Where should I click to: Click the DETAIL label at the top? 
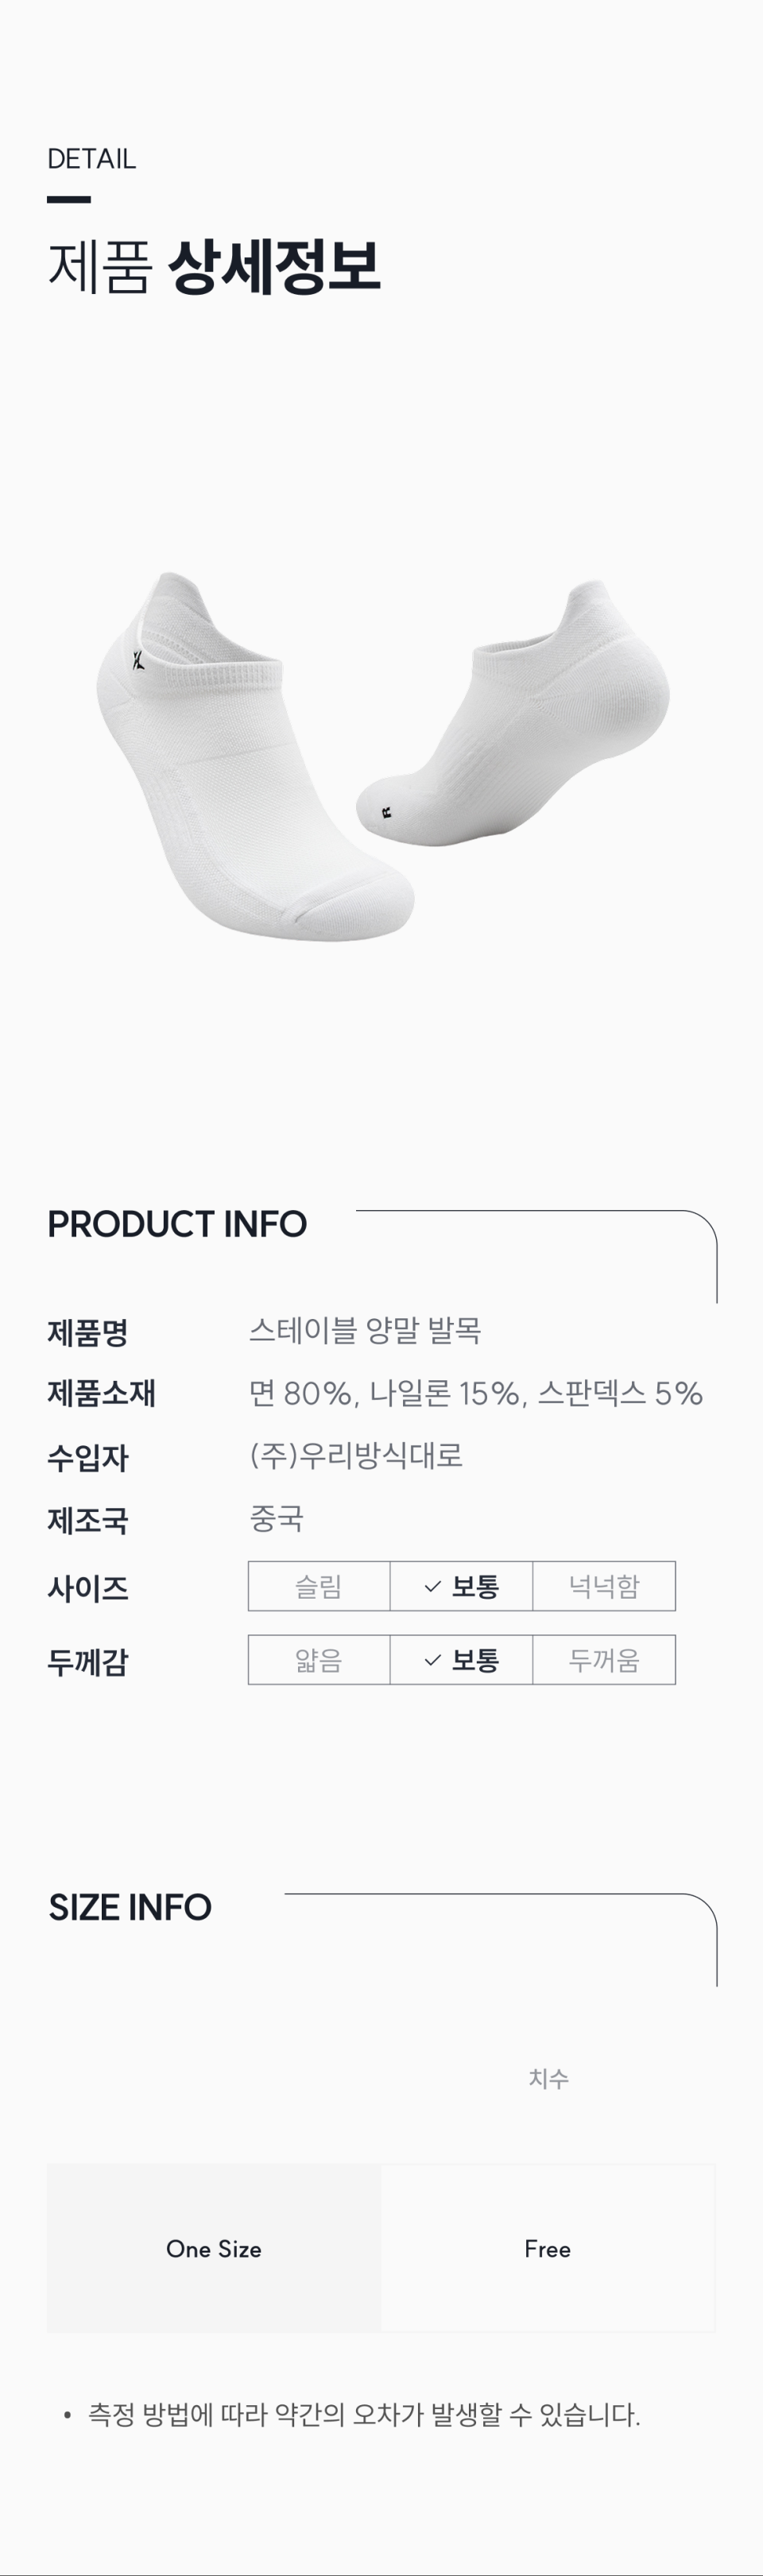pos(91,159)
